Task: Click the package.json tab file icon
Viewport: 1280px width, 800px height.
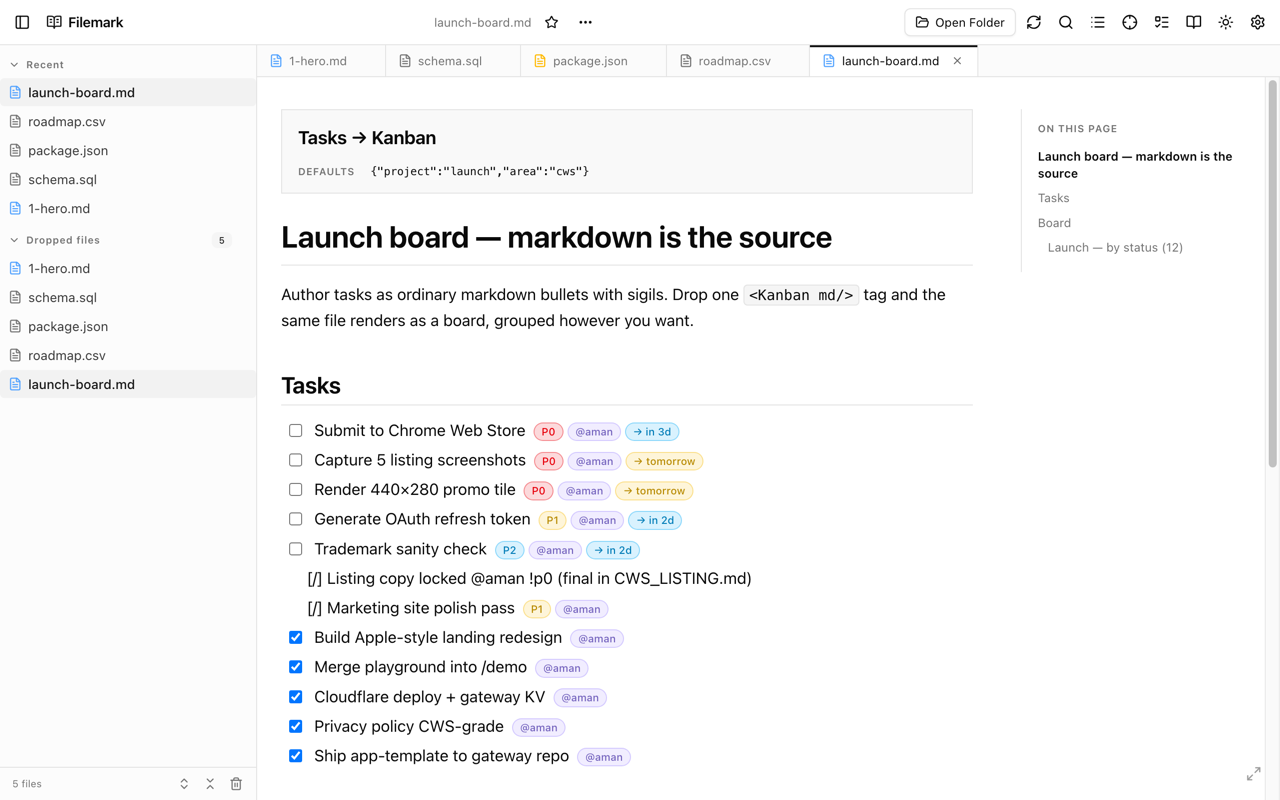Action: 540,61
